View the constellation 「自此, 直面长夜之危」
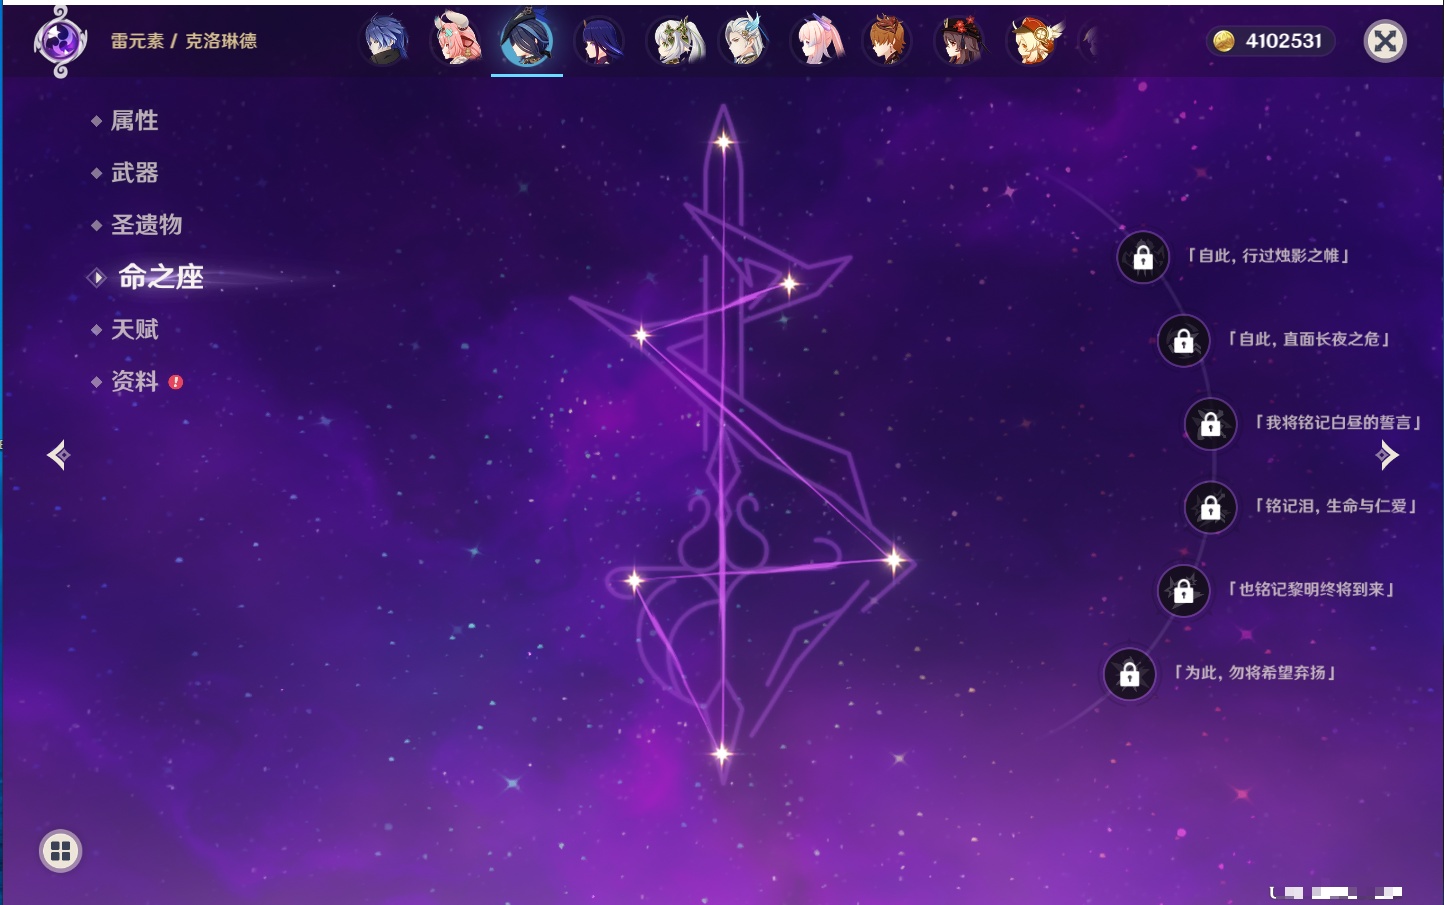This screenshot has height=905, width=1444. coord(1183,341)
